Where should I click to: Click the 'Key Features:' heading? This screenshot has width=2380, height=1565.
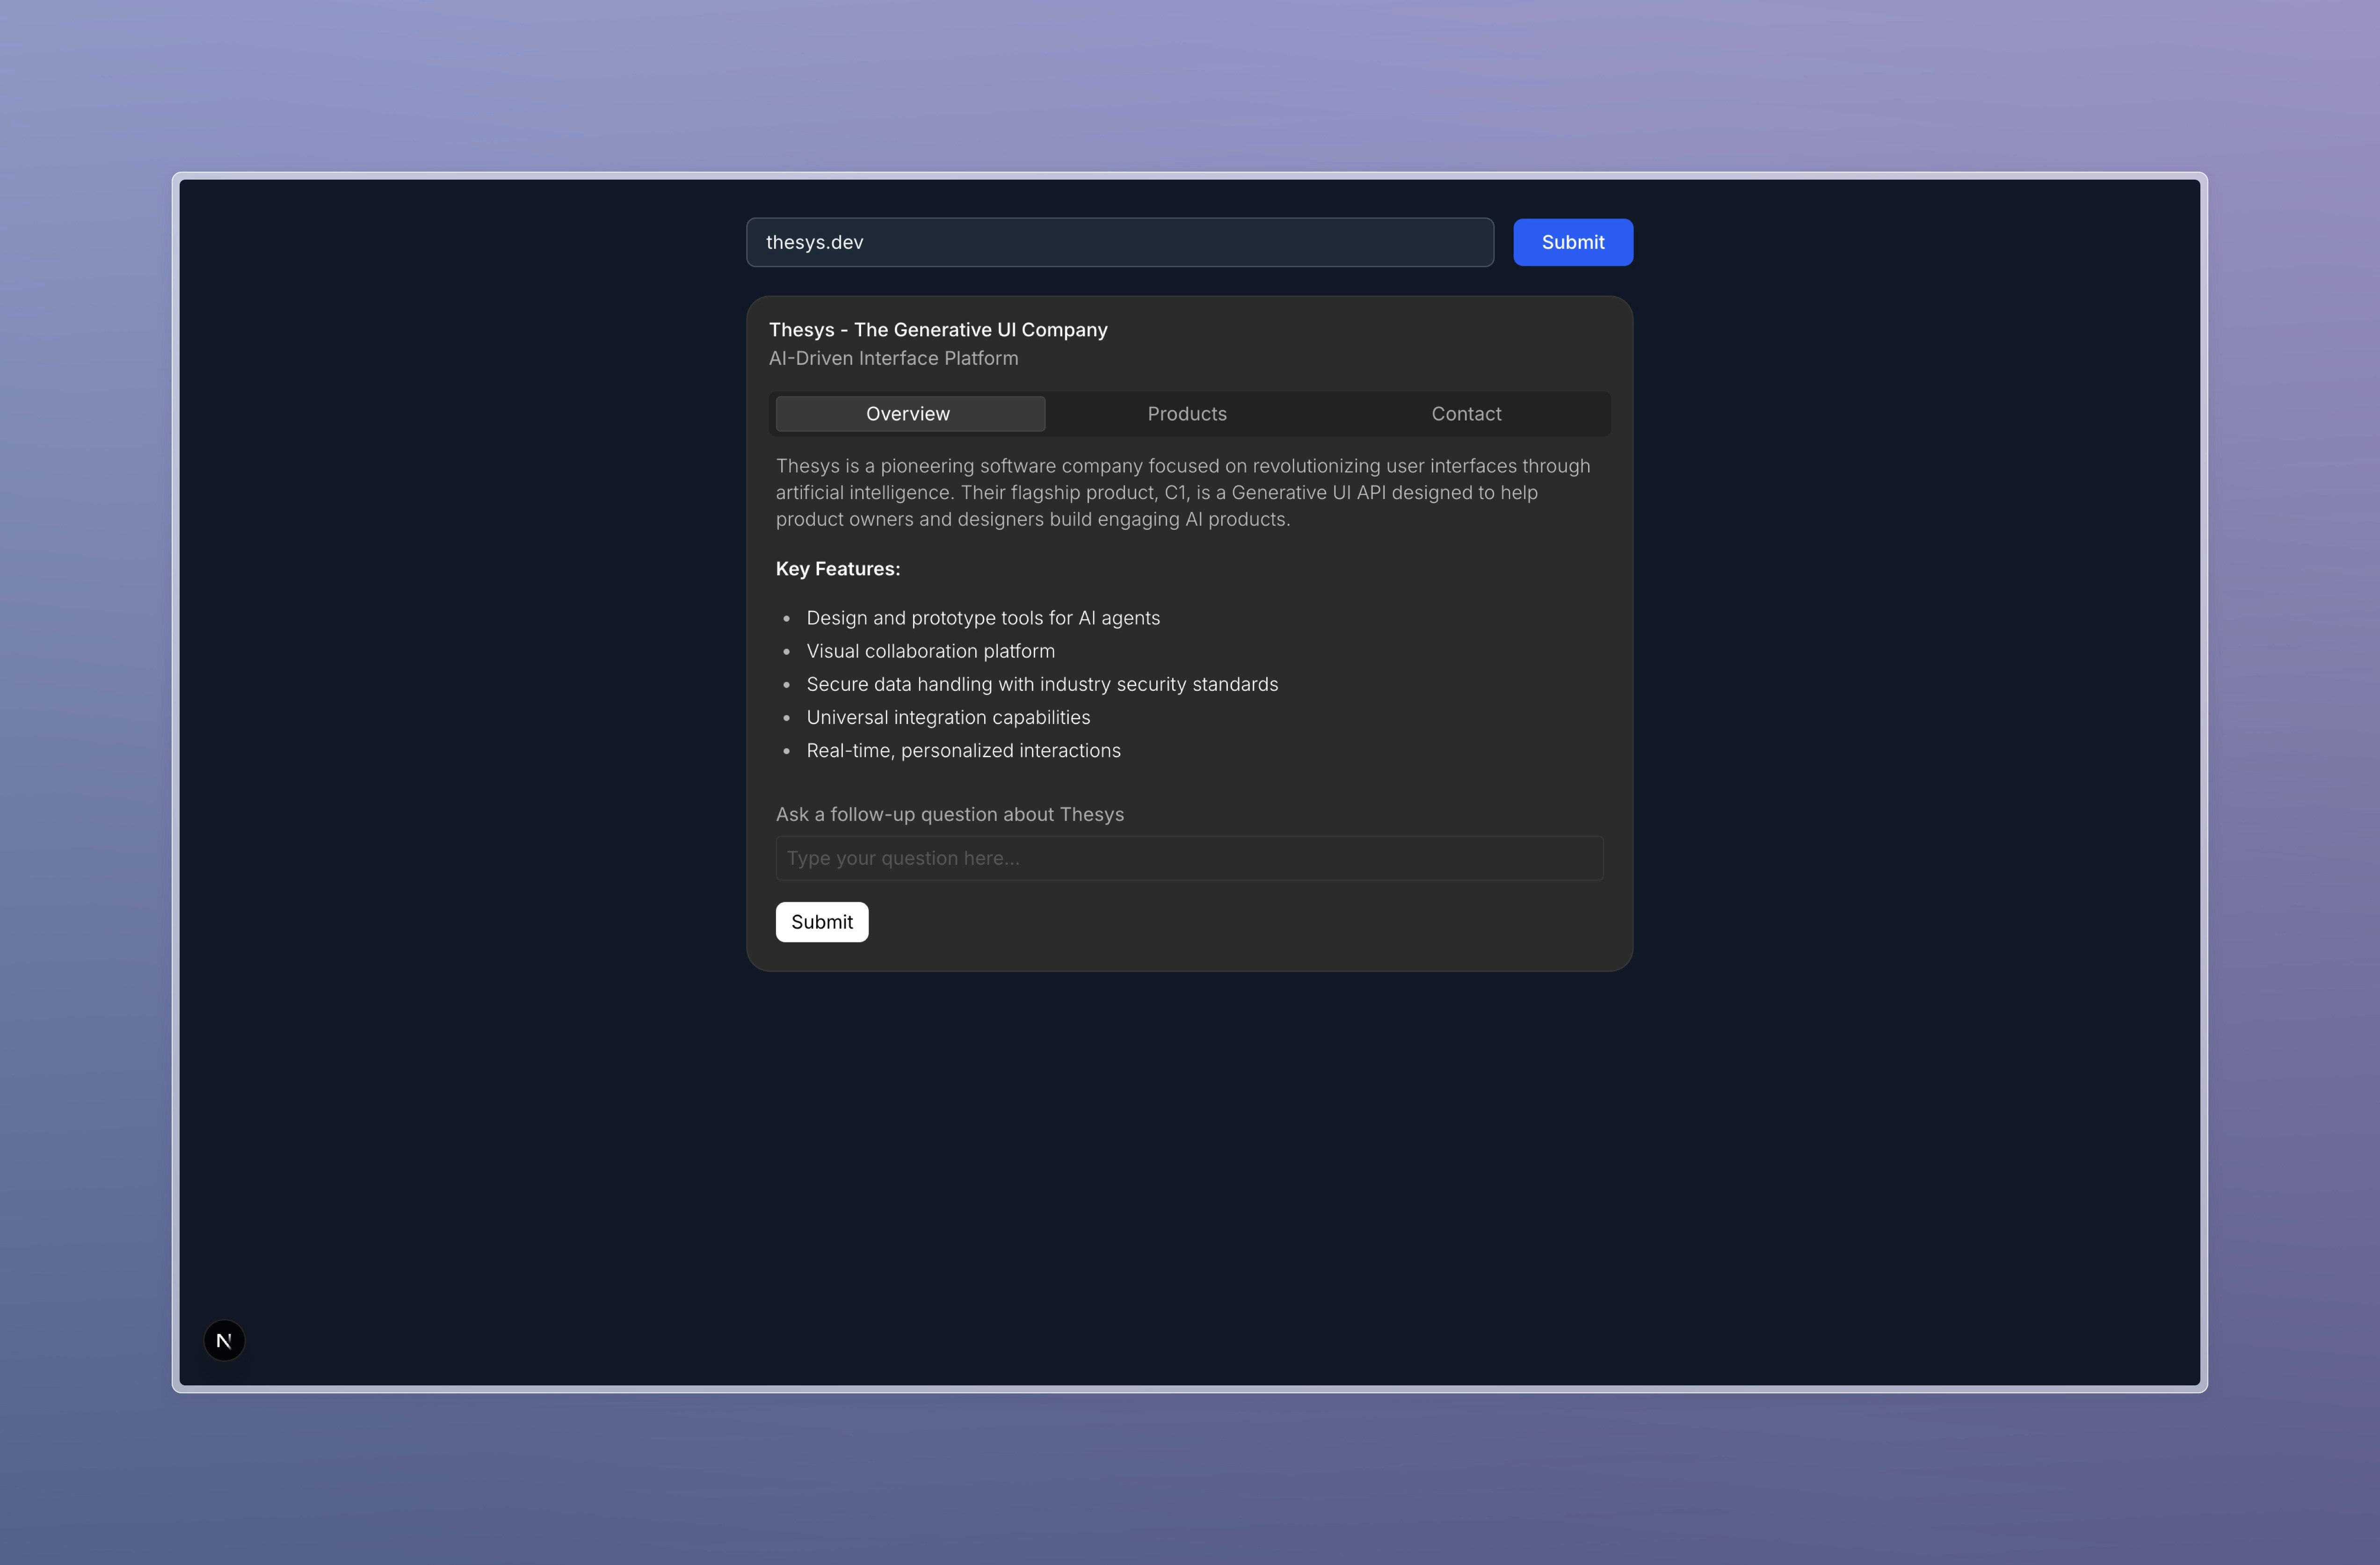[x=838, y=568]
